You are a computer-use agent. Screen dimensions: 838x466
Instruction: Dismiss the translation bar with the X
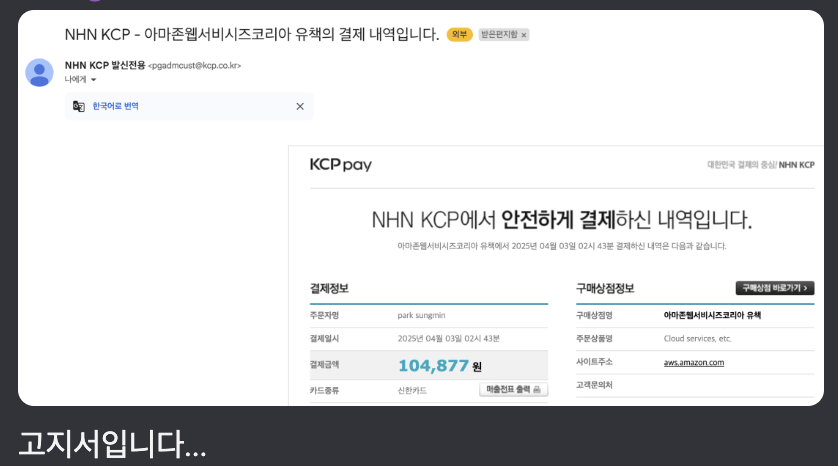click(x=300, y=106)
